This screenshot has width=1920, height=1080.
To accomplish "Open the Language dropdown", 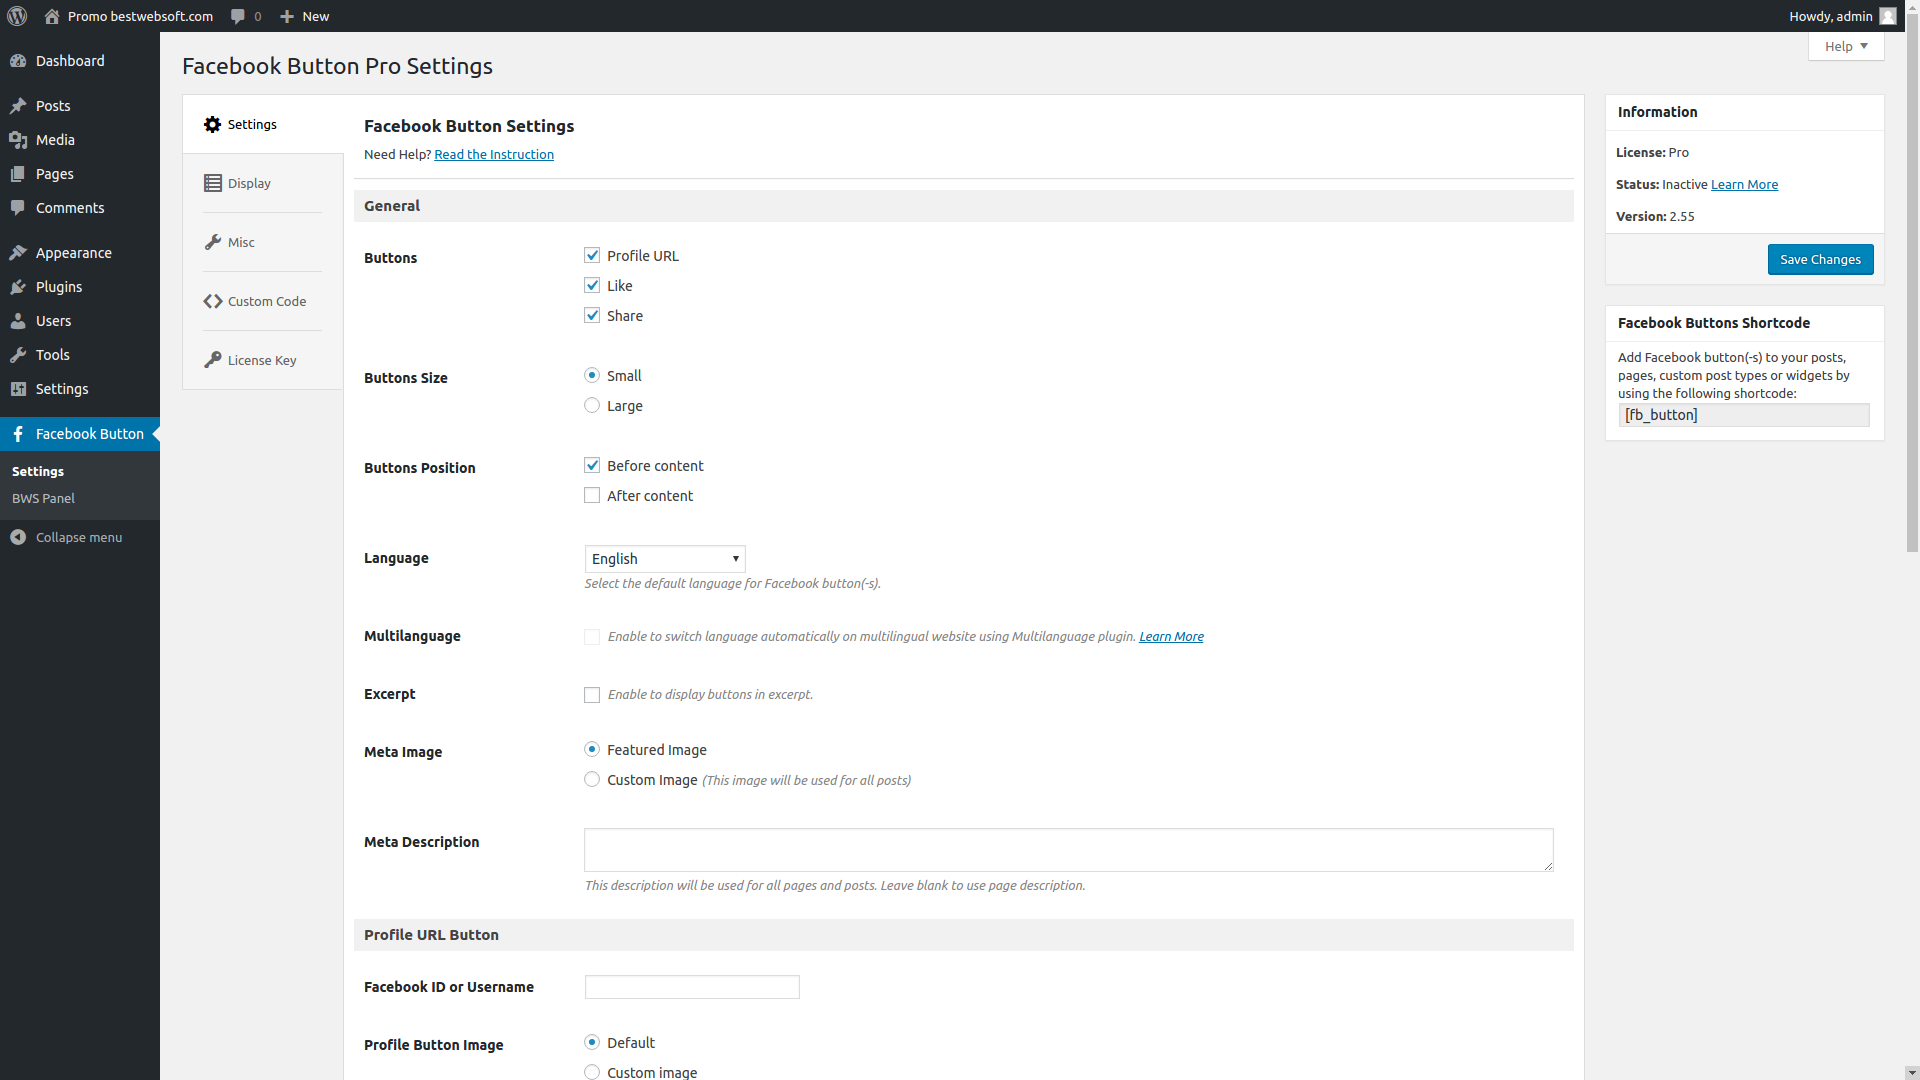I will (665, 559).
